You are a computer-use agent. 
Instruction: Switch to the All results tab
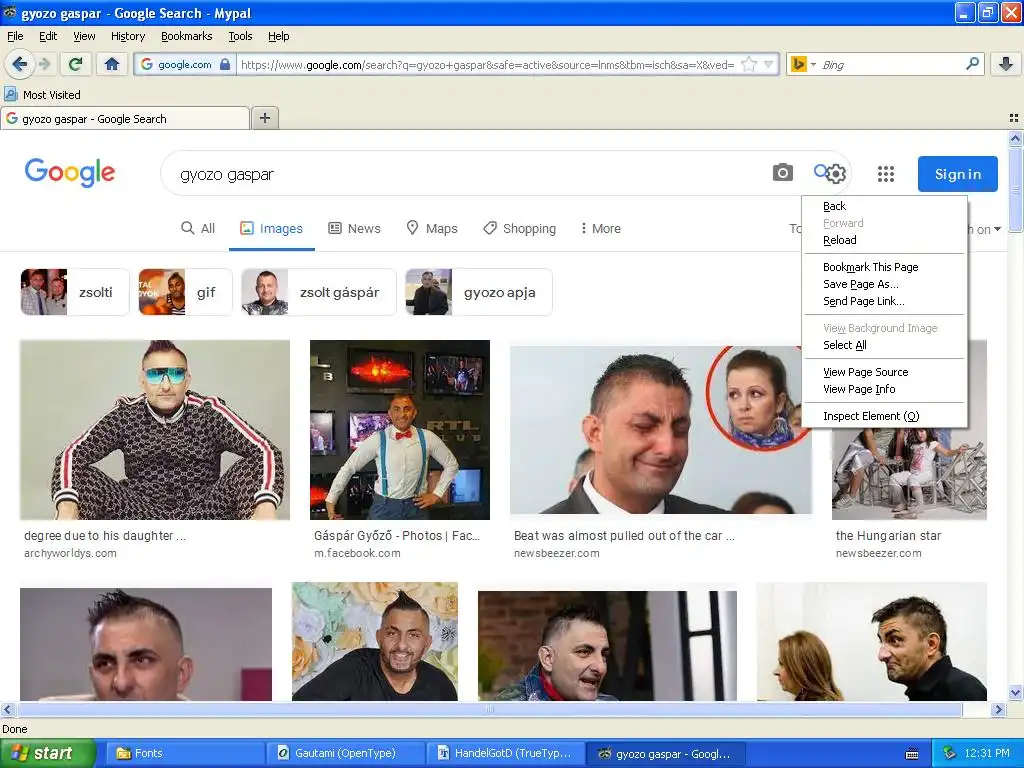click(198, 229)
